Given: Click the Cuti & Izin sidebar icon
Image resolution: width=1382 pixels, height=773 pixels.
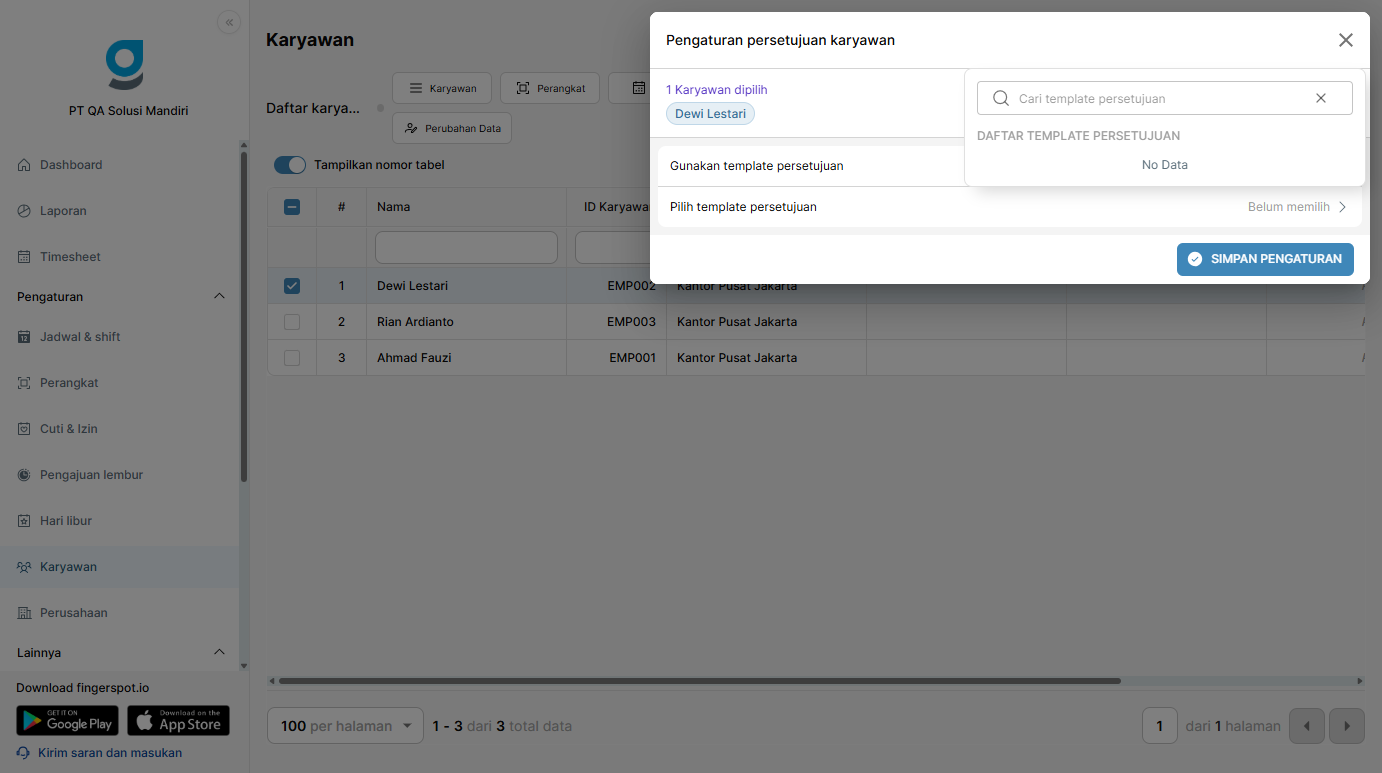Looking at the screenshot, I should click(24, 429).
